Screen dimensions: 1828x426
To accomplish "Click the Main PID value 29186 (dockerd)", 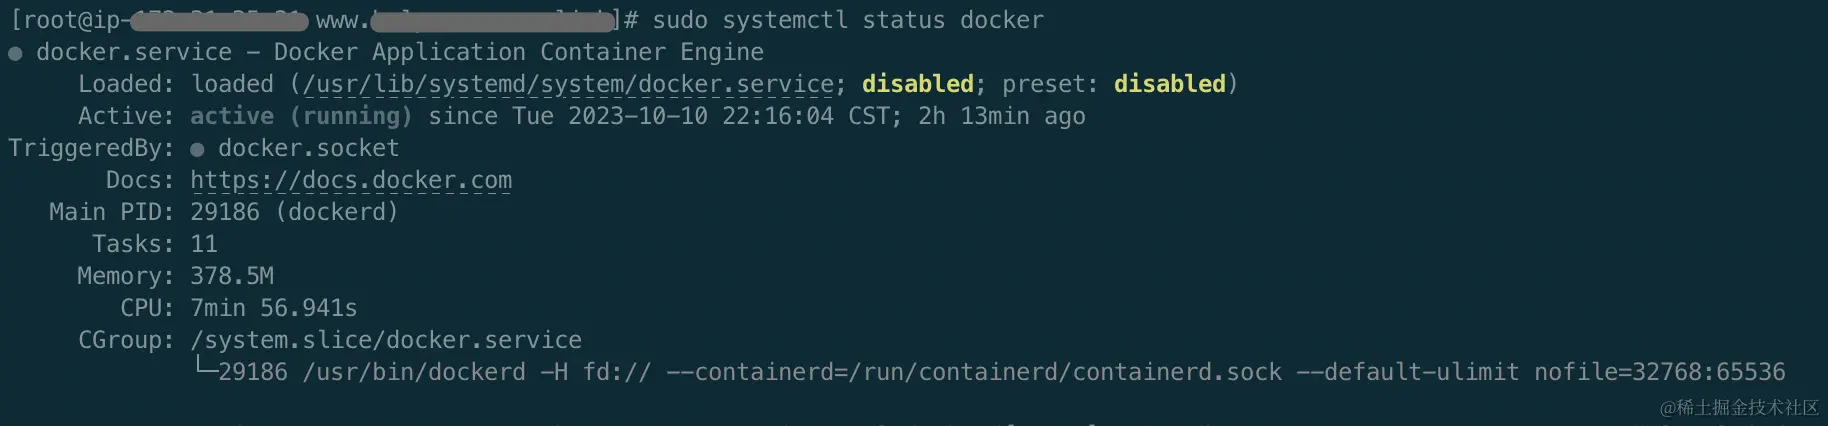I will point(294,212).
